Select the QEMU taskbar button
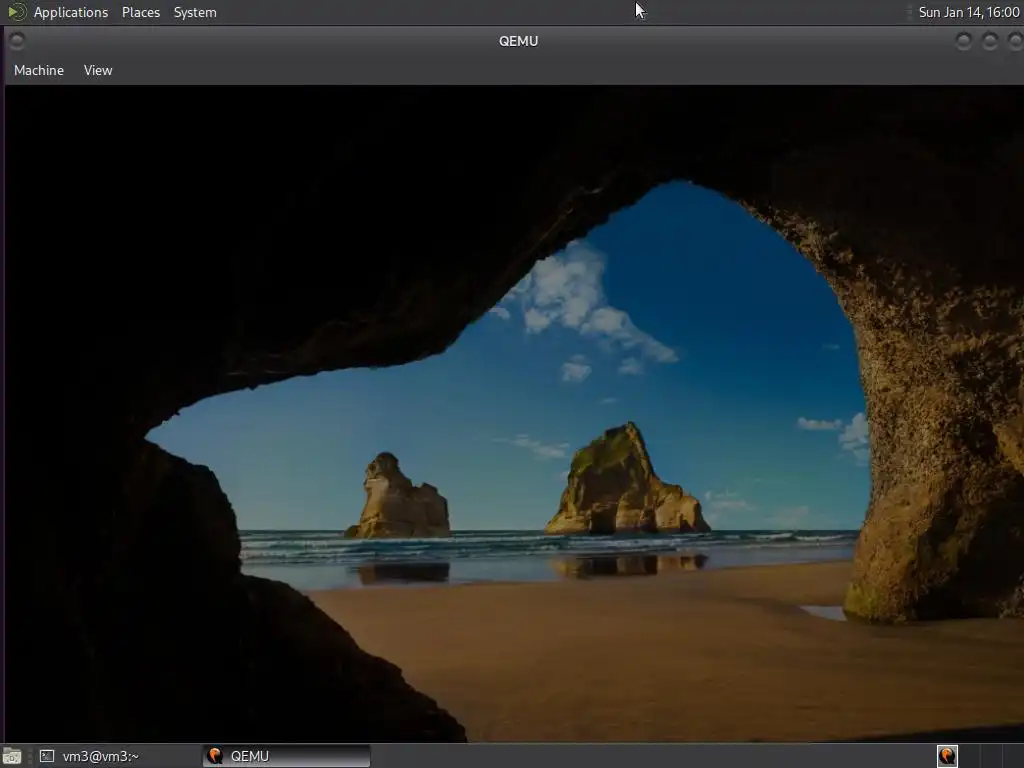 pos(286,756)
